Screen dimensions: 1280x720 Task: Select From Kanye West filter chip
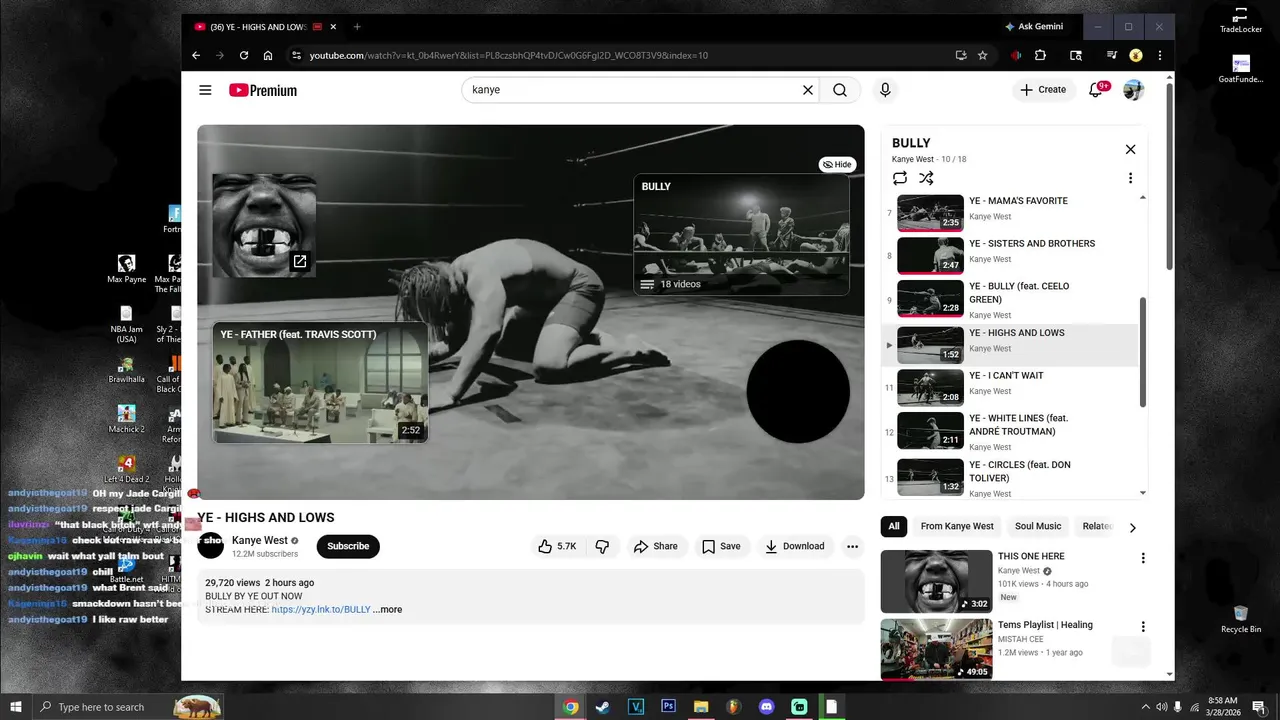957,526
